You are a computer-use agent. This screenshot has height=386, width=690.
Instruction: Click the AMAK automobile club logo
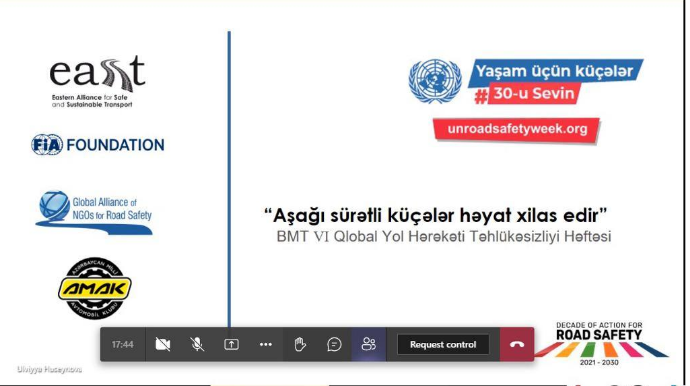click(x=95, y=288)
